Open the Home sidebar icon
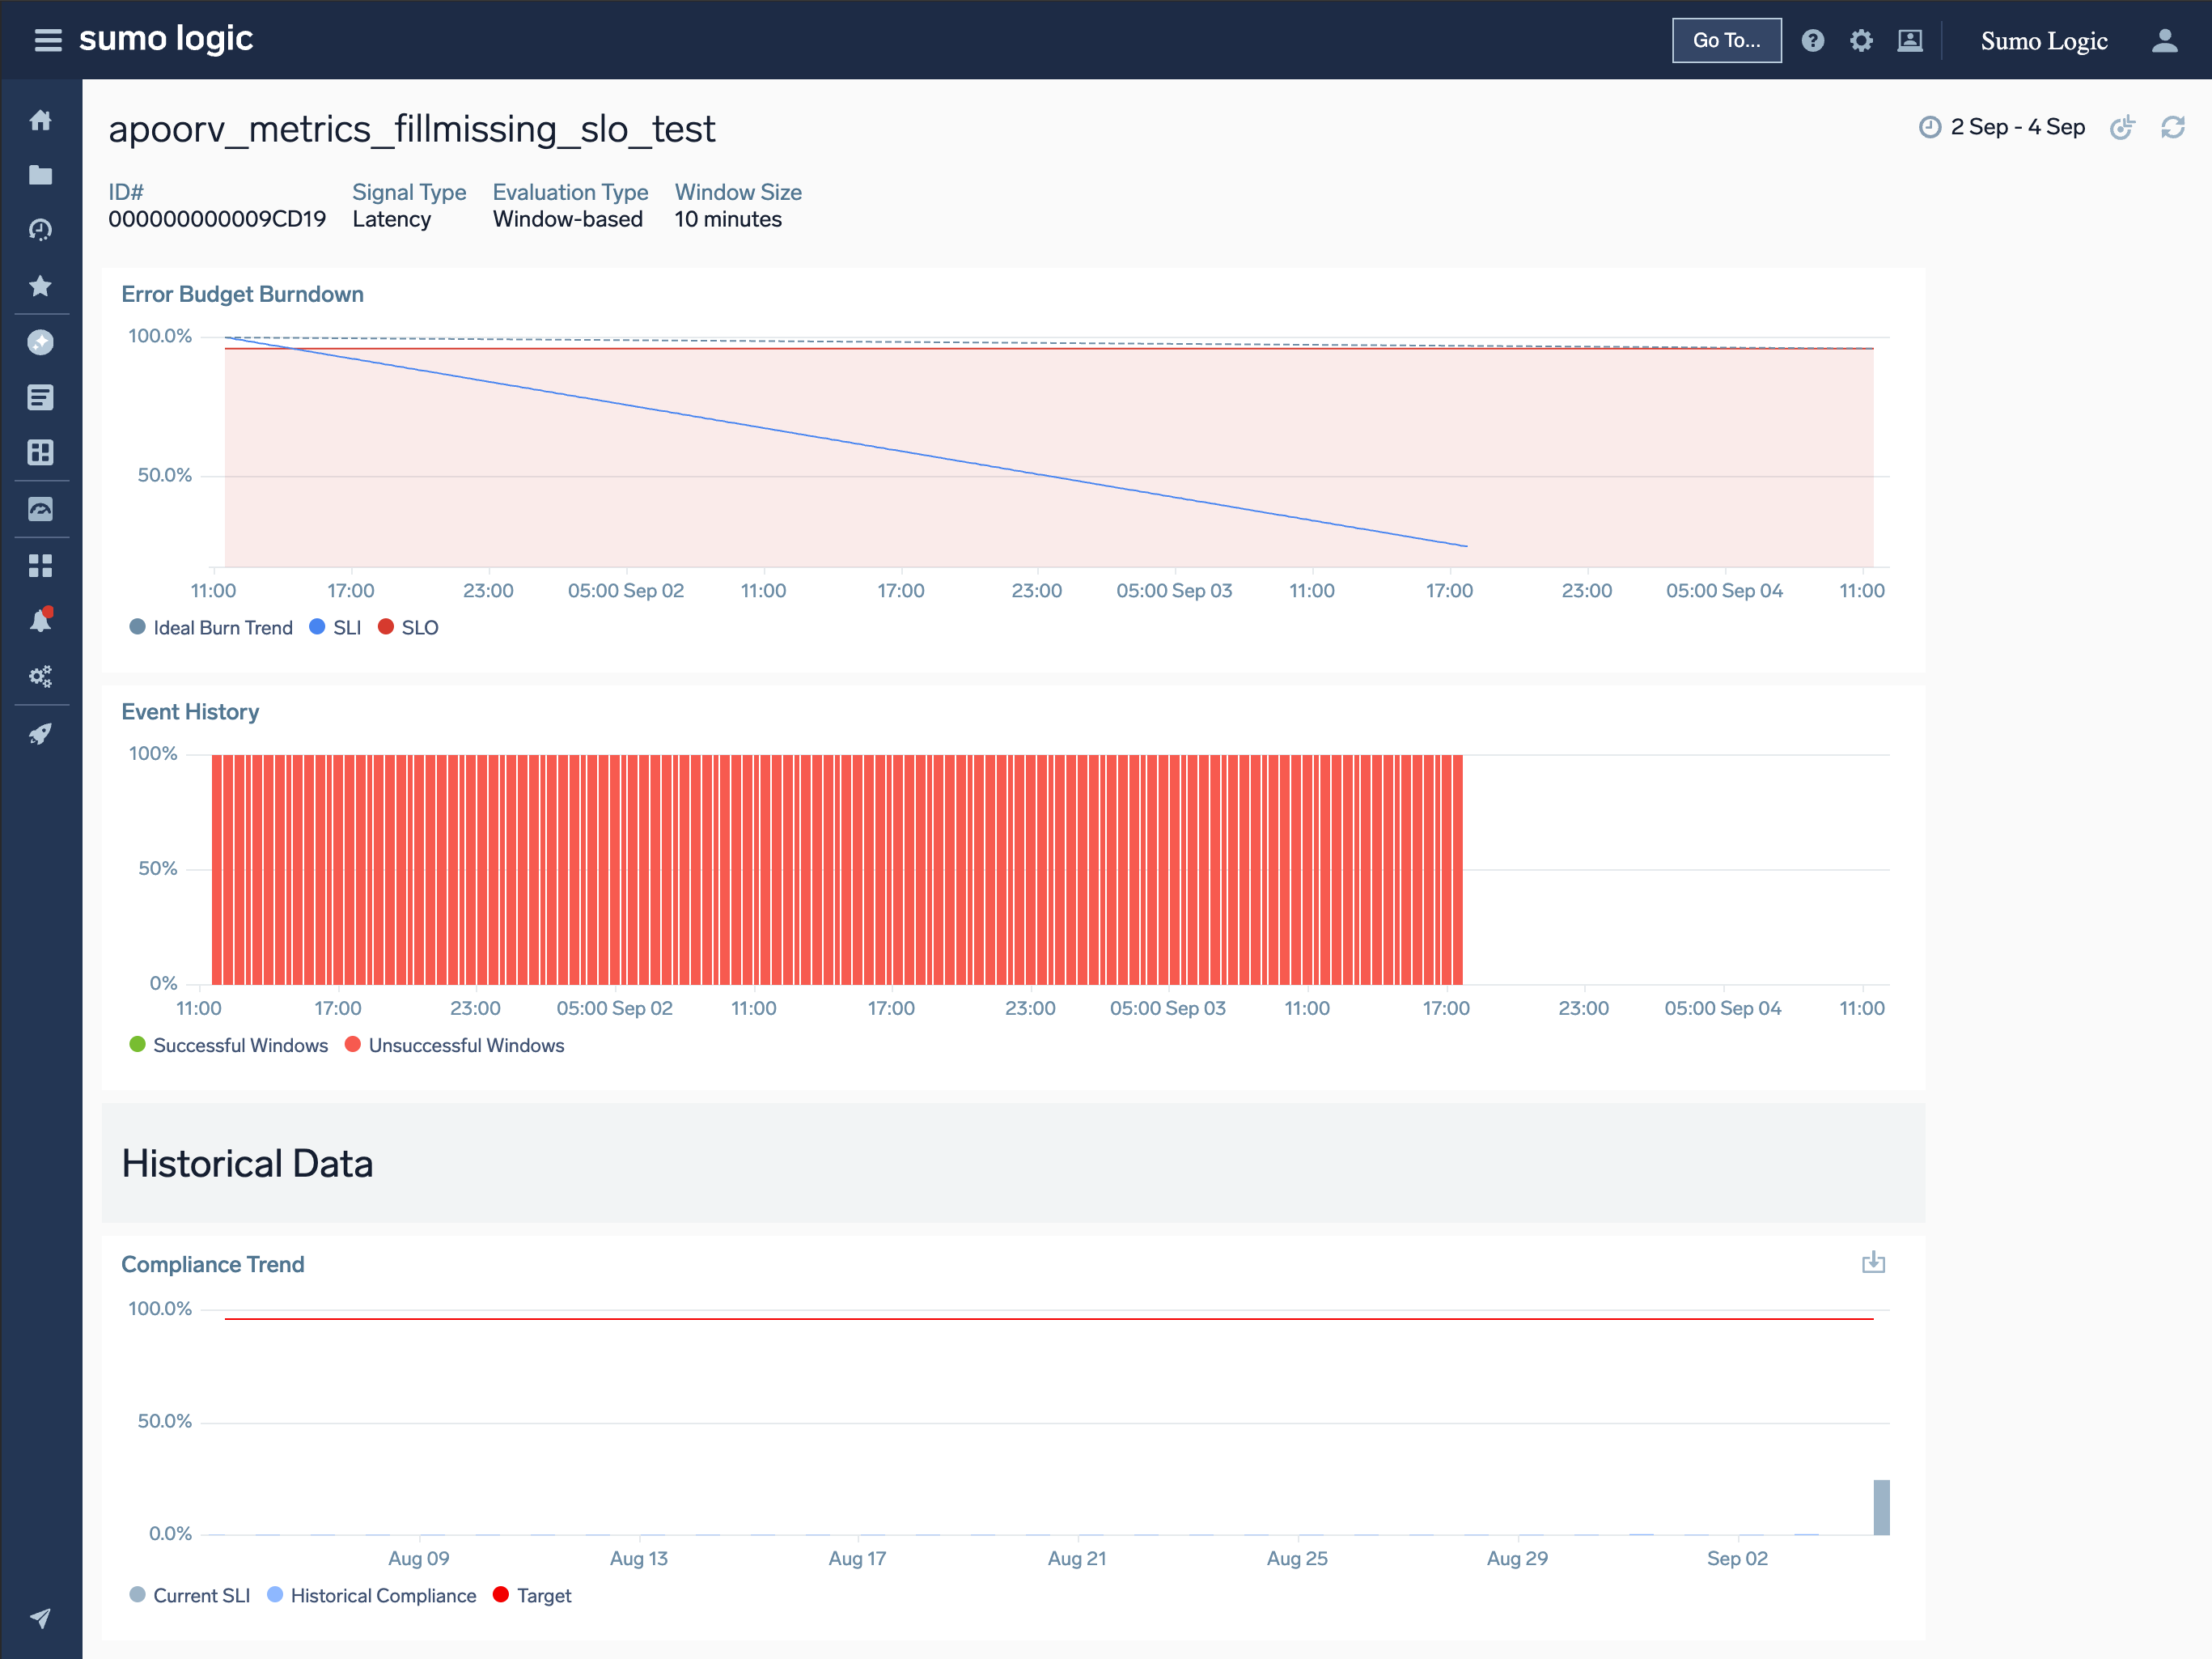The image size is (2212, 1659). click(x=41, y=119)
